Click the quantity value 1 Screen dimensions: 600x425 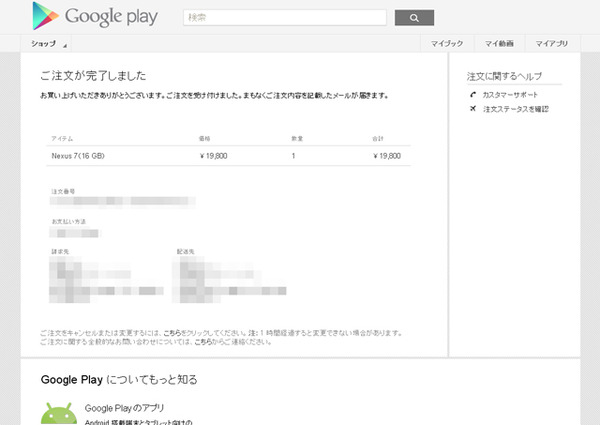(293, 156)
